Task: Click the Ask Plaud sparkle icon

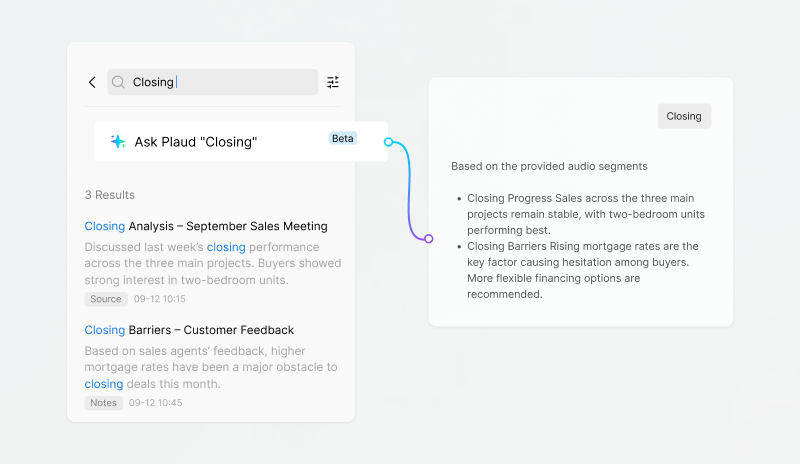Action: (x=118, y=142)
